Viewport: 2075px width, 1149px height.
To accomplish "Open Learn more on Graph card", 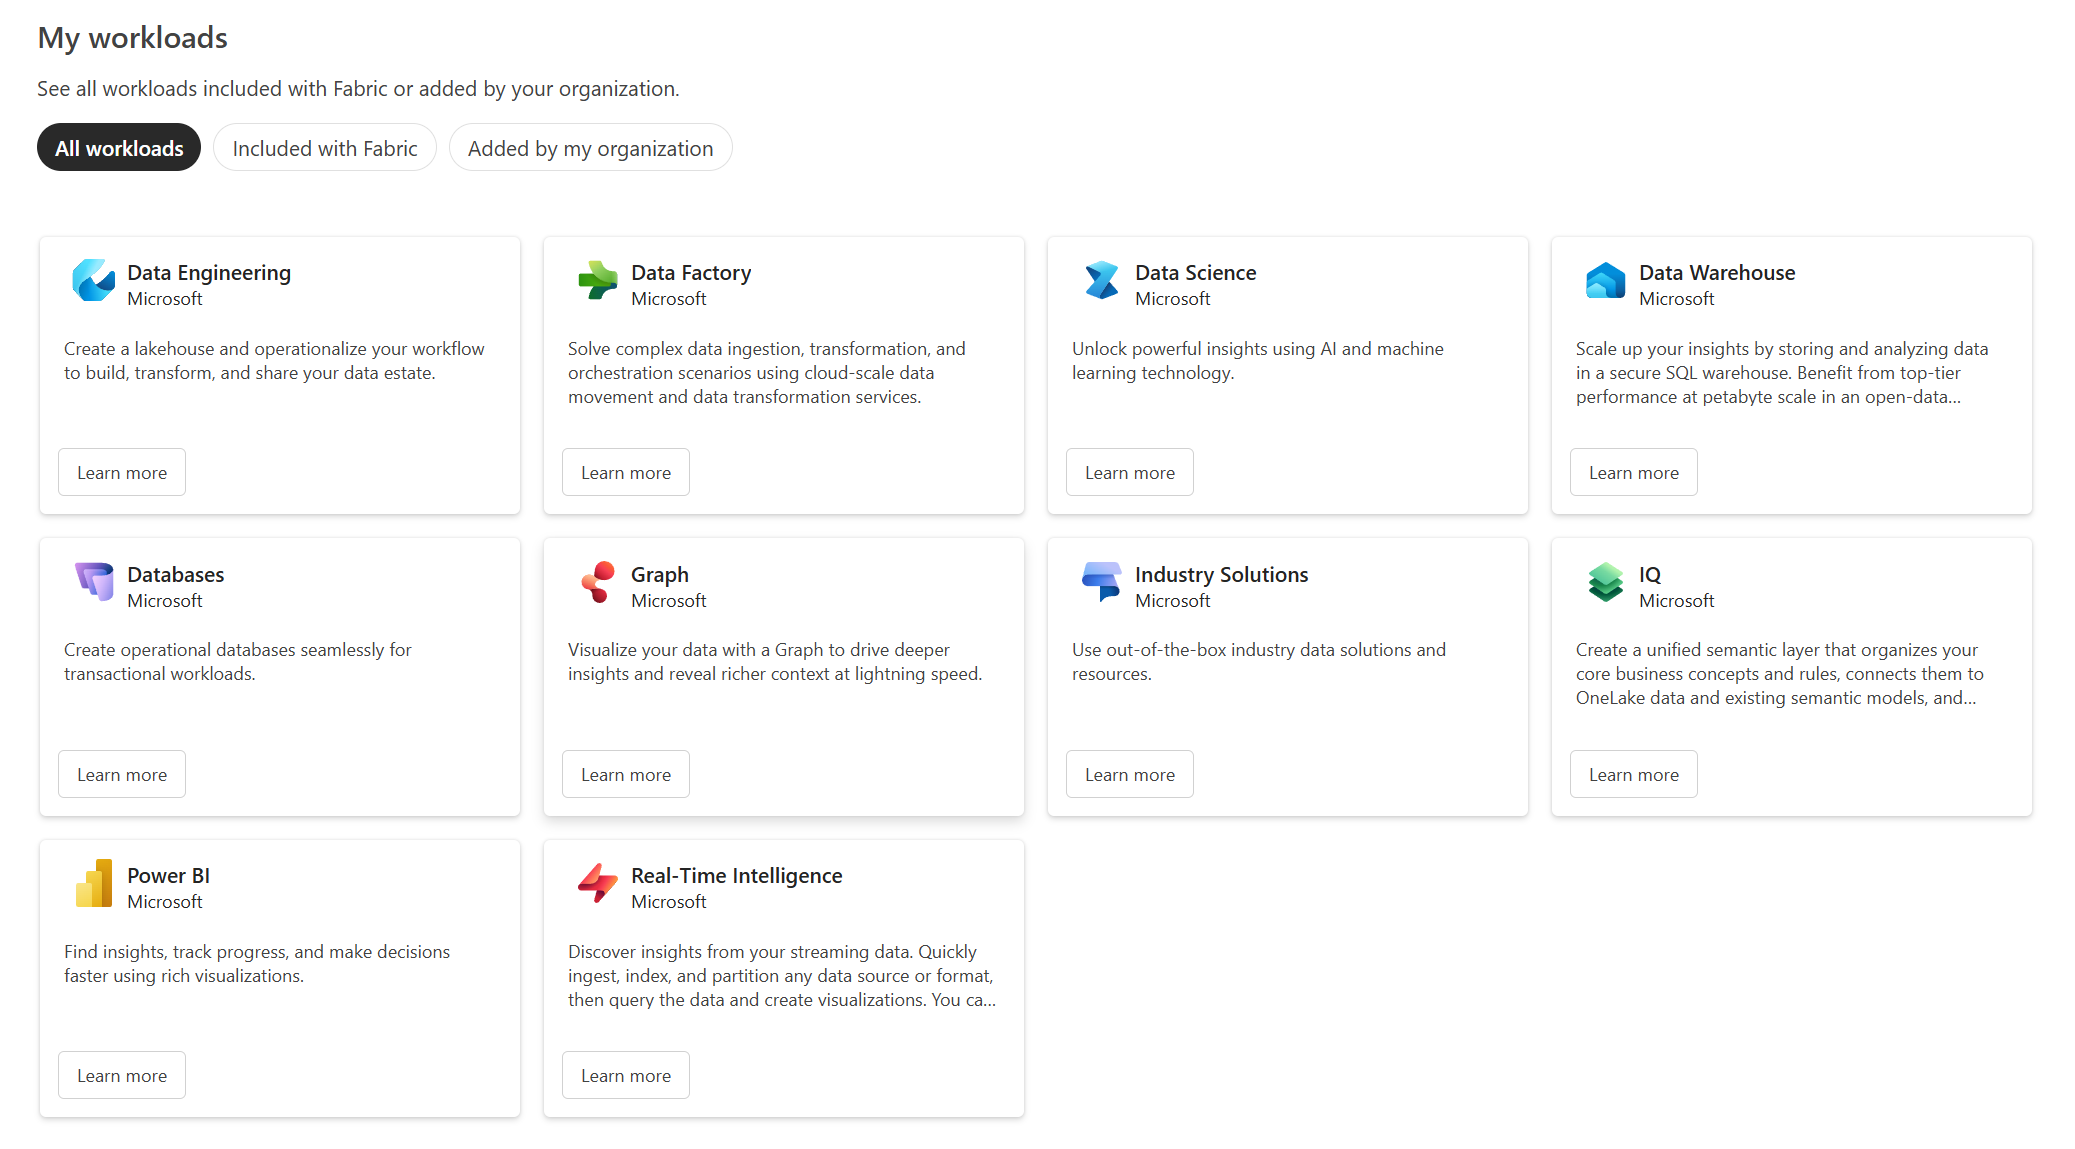I will click(x=626, y=775).
